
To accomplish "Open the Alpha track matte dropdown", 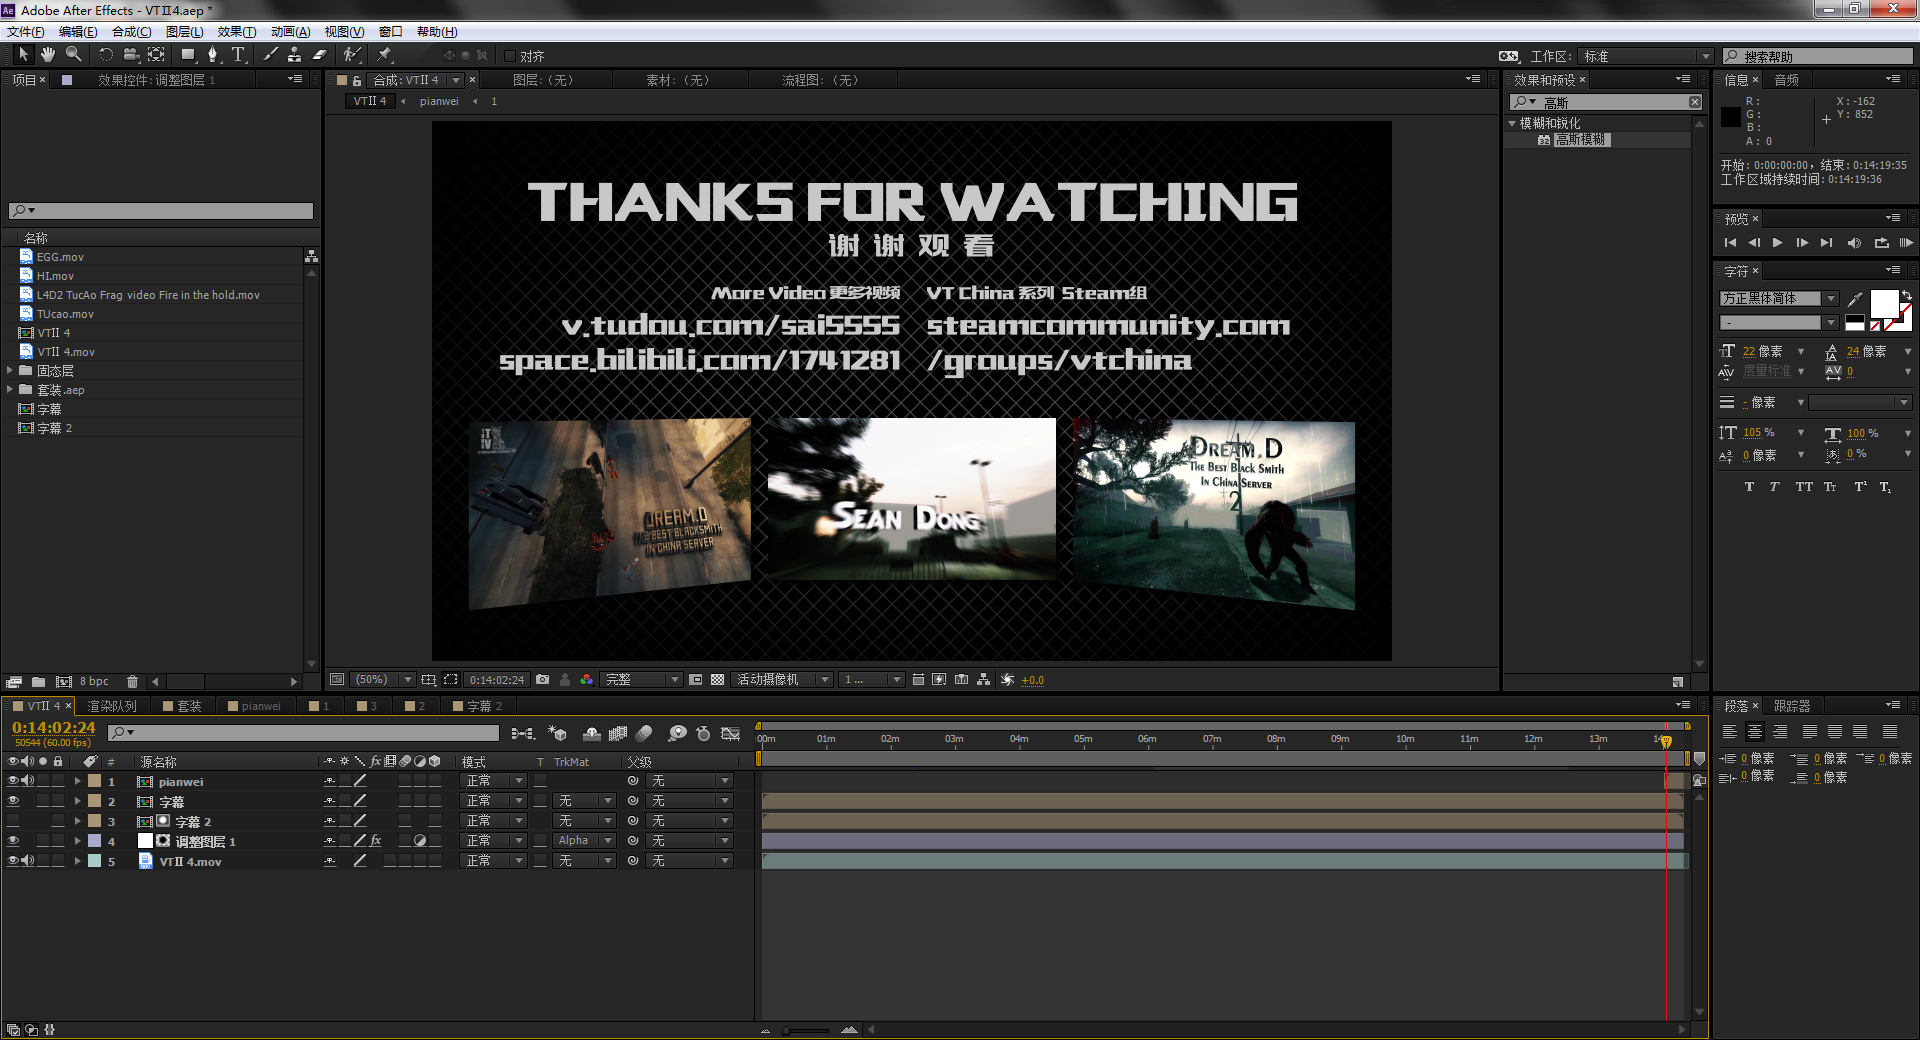I will [x=584, y=841].
